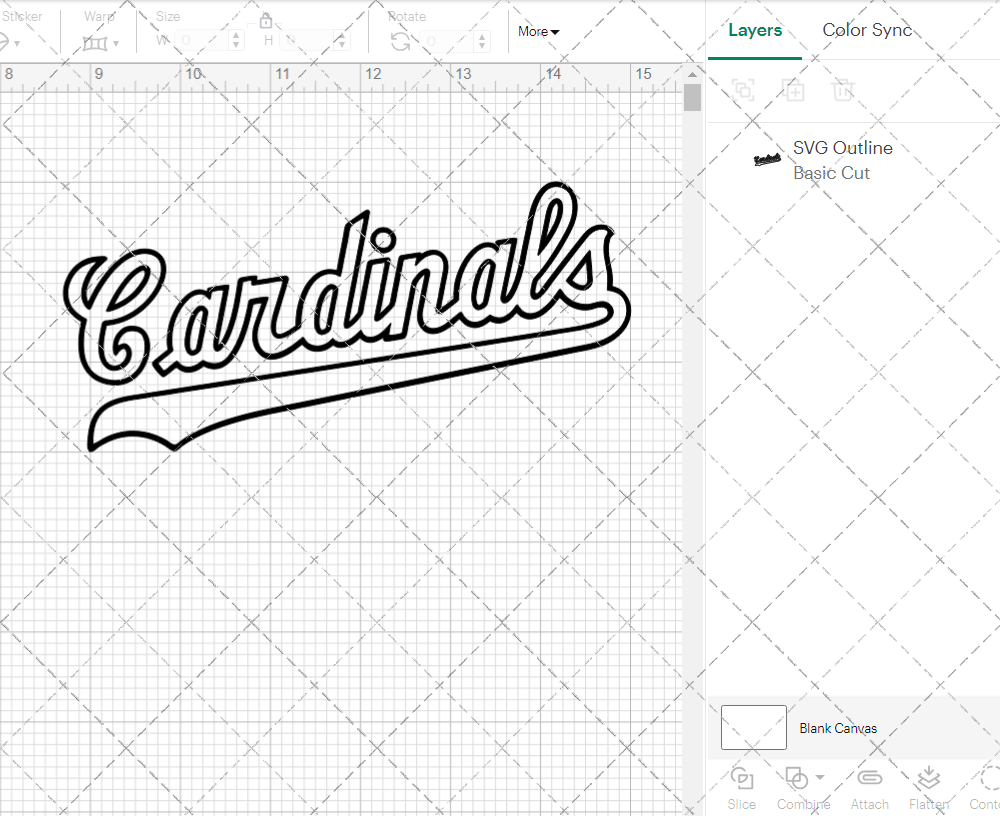Toggle the size aspect ratio lock
1000x816 pixels.
click(266, 21)
